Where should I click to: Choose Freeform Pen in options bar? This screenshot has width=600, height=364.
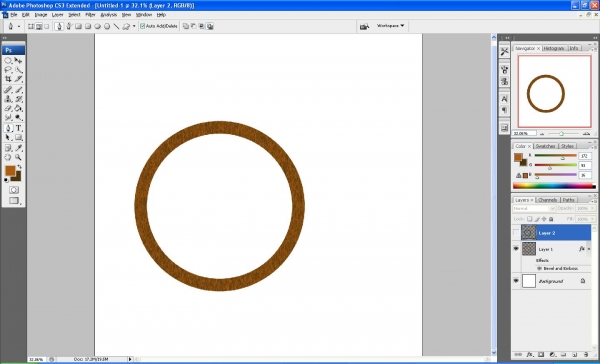pos(69,26)
